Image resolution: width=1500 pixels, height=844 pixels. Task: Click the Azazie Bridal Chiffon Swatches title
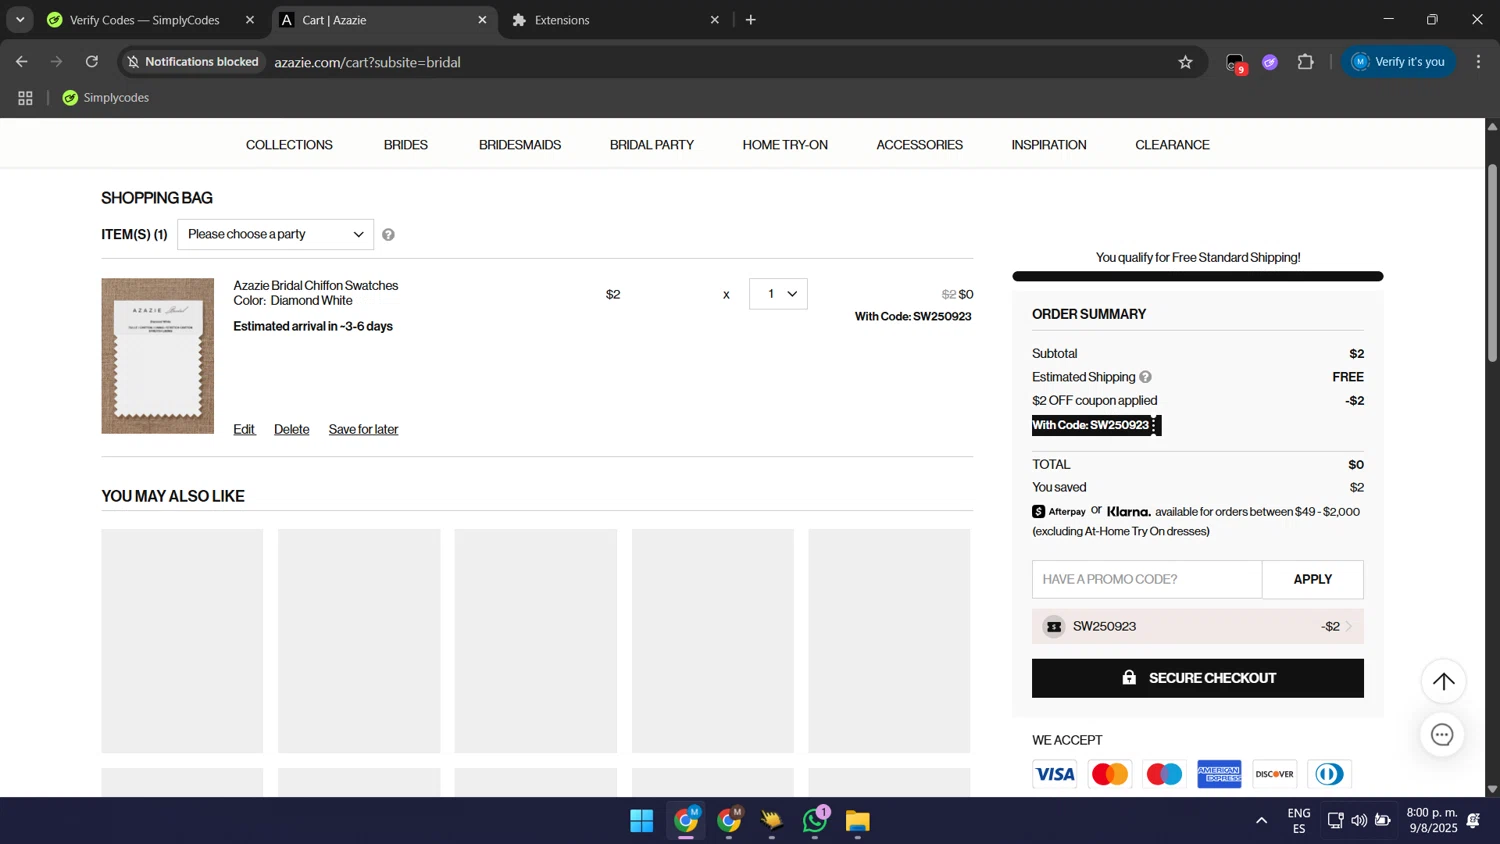coord(316,286)
